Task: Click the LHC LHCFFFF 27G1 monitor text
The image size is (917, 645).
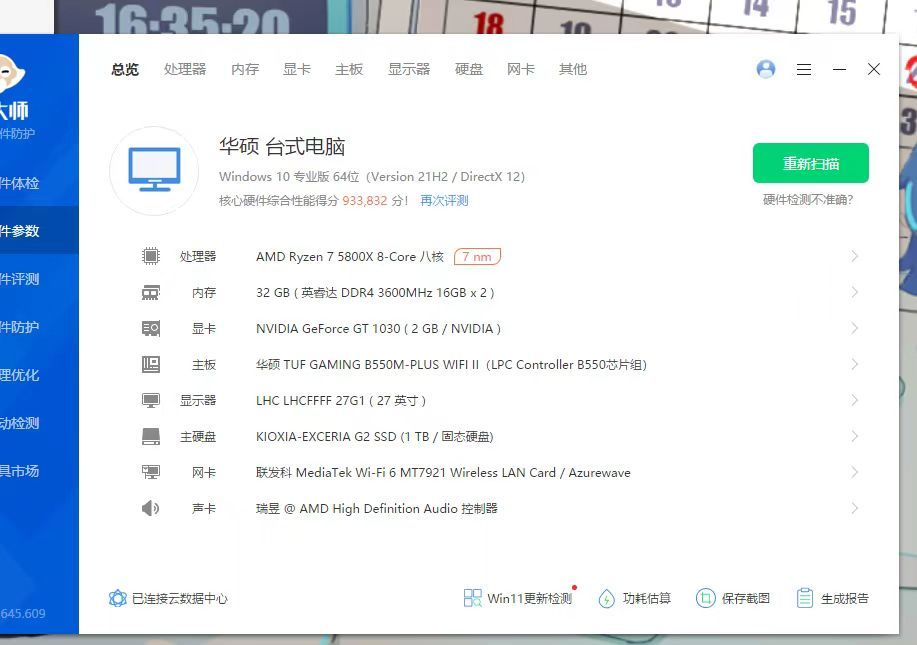Action: pyautogui.click(x=341, y=401)
